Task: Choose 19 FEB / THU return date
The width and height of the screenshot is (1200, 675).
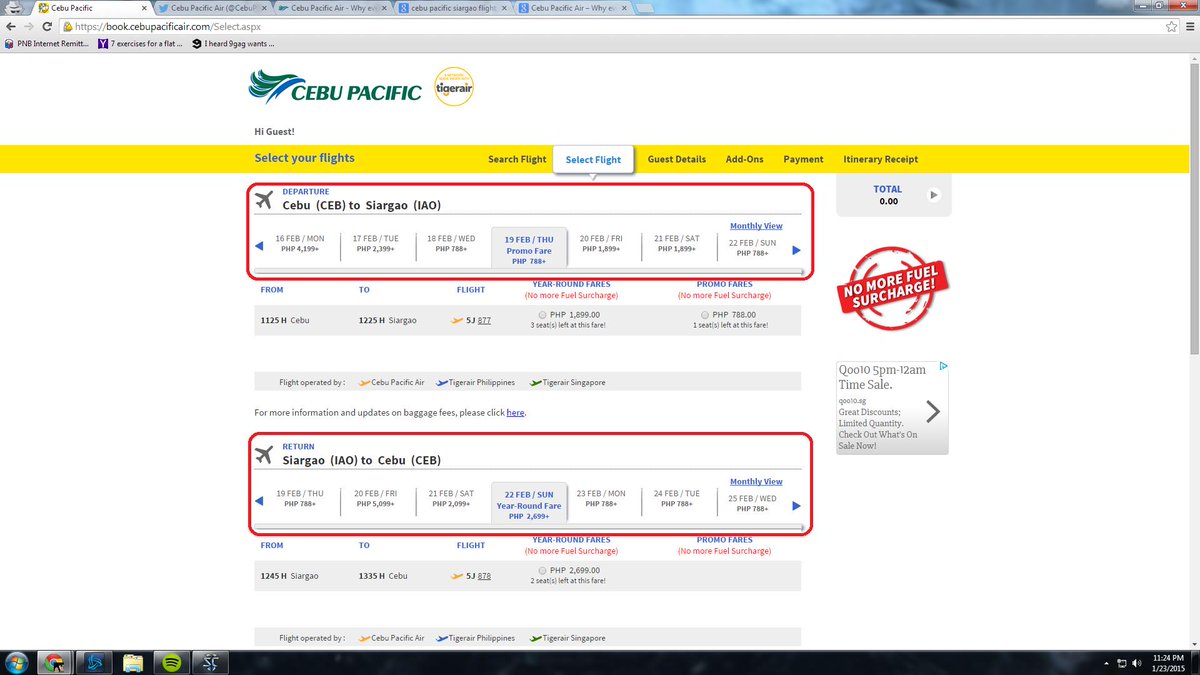Action: tap(300, 498)
